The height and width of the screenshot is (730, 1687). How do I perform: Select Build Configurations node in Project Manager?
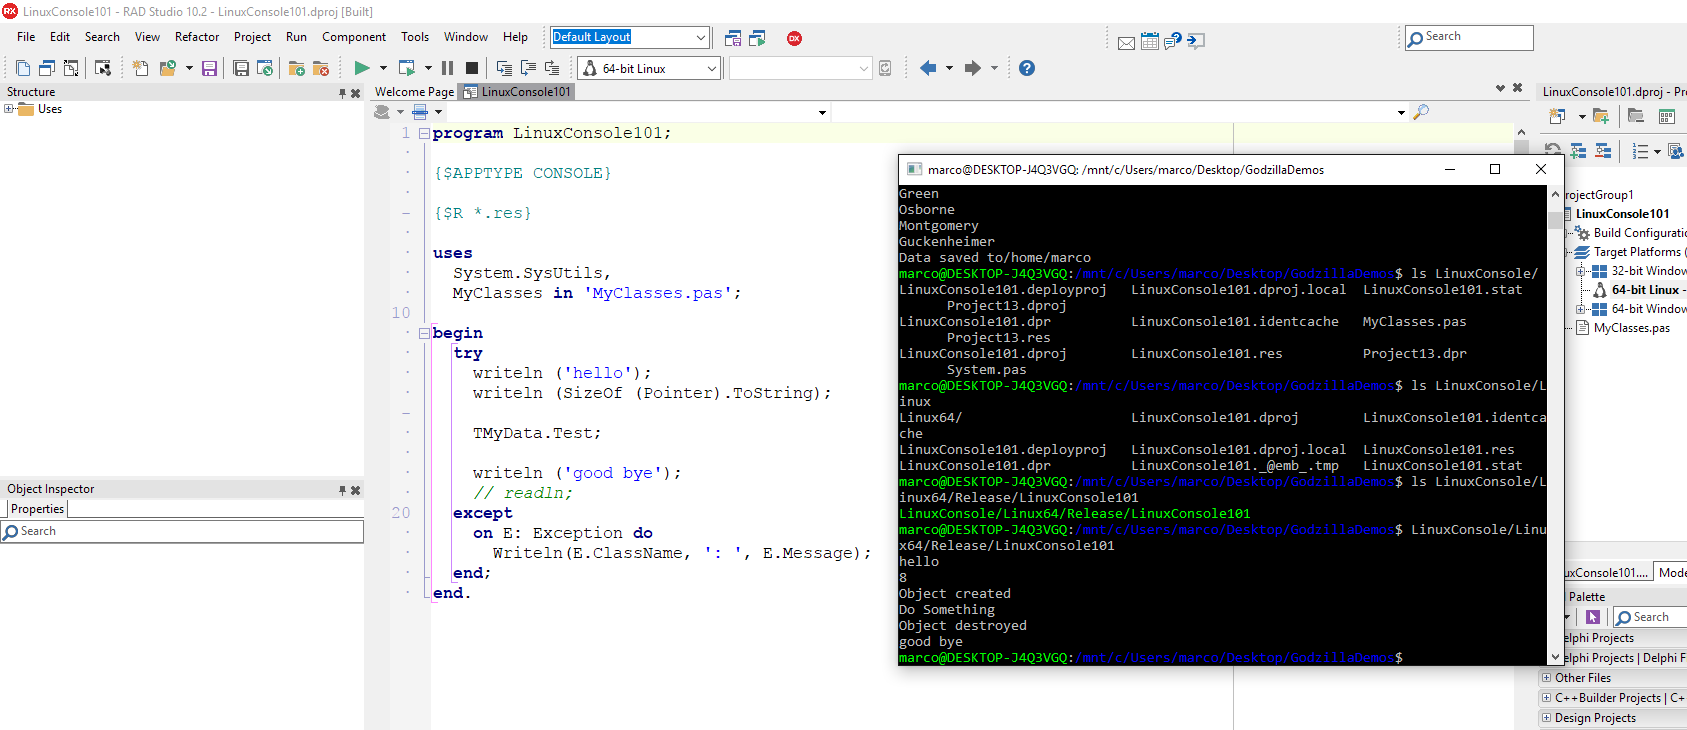(x=1640, y=233)
